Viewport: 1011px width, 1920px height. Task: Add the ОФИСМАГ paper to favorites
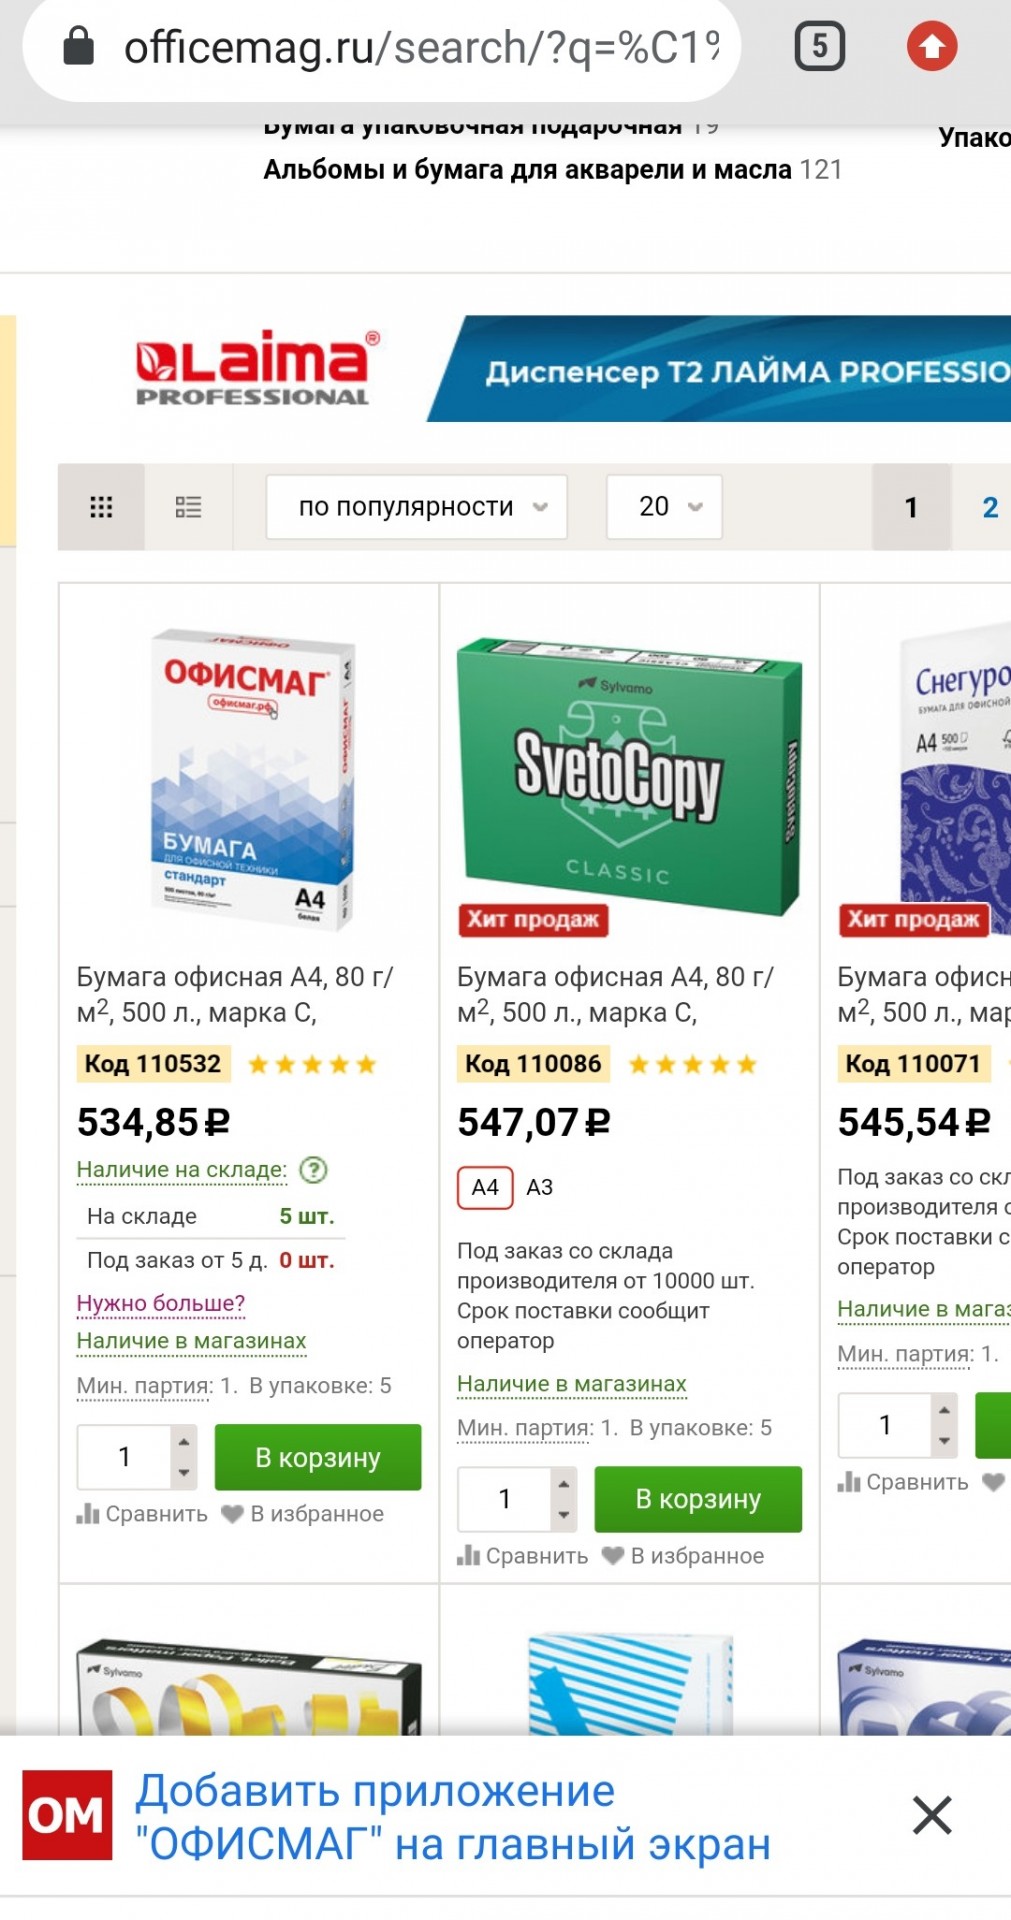[x=304, y=1514]
